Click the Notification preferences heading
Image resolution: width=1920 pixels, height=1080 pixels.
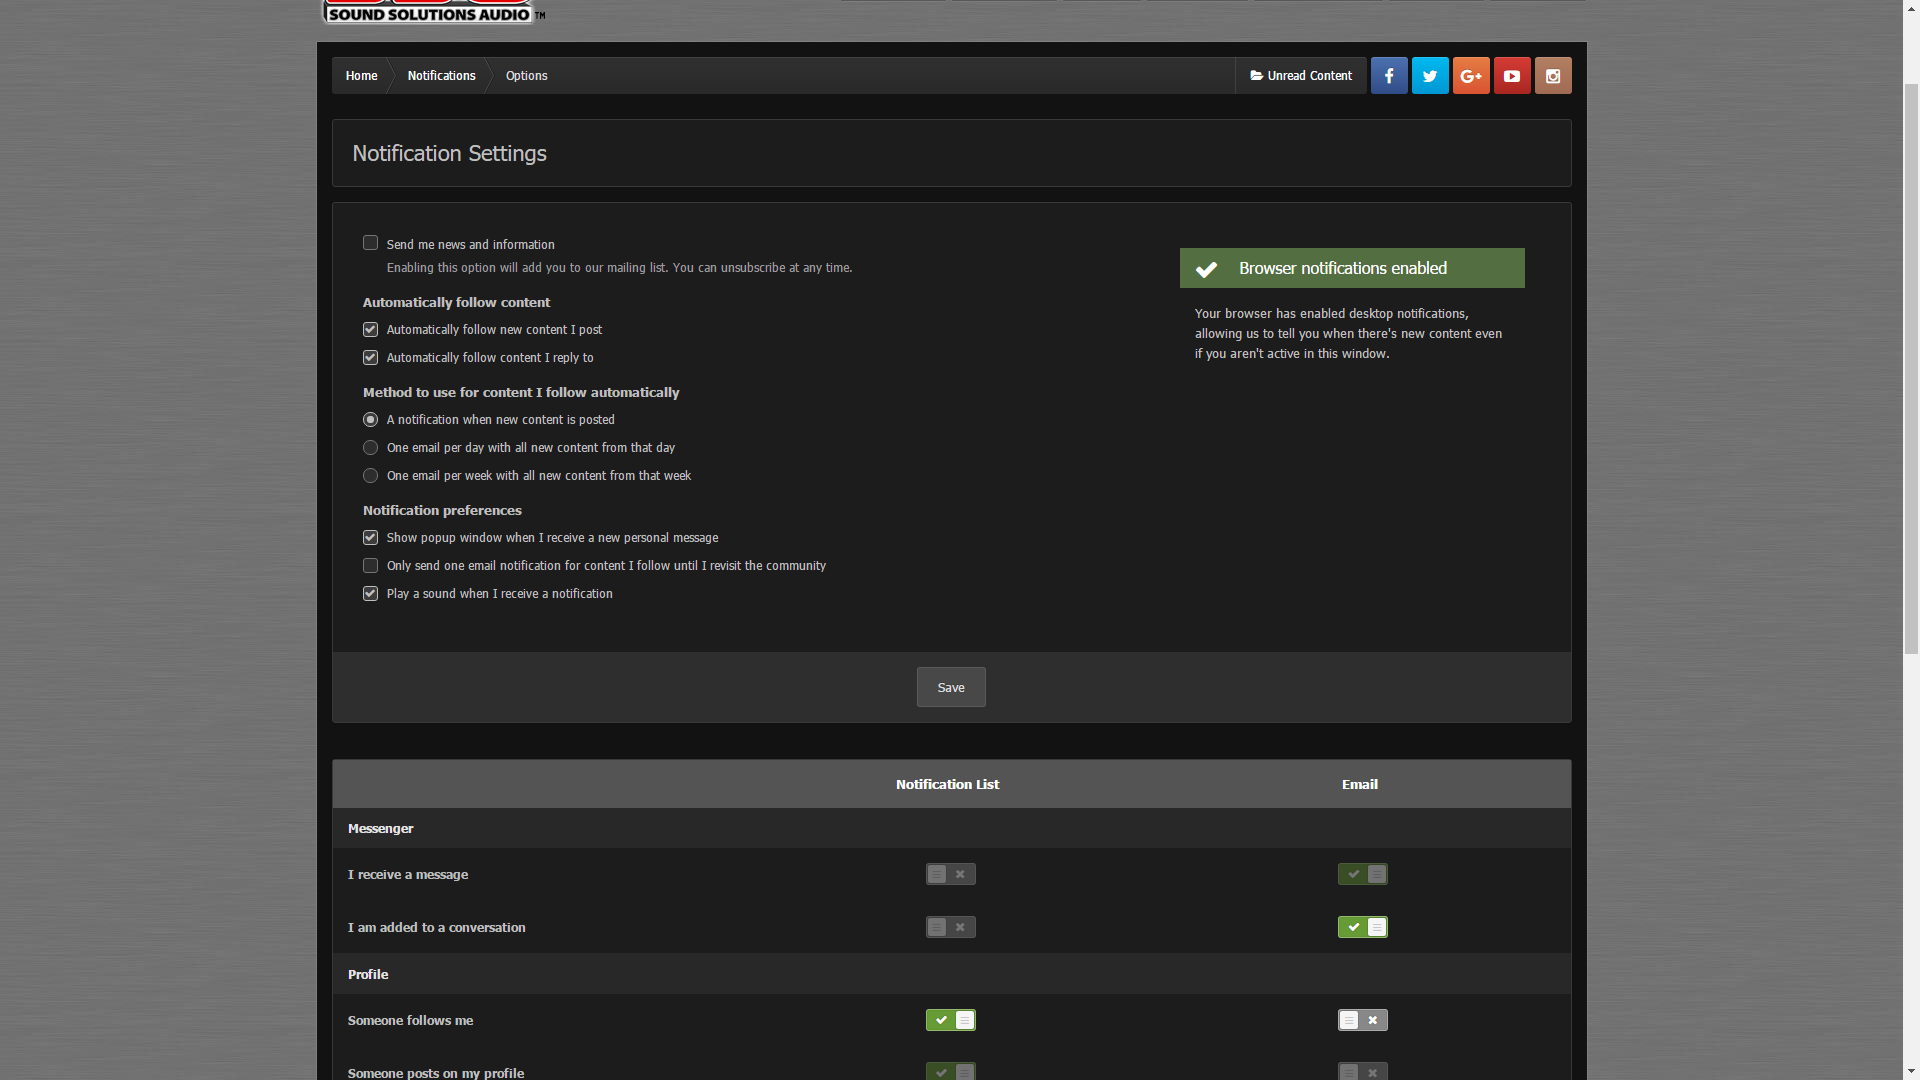[x=442, y=511]
